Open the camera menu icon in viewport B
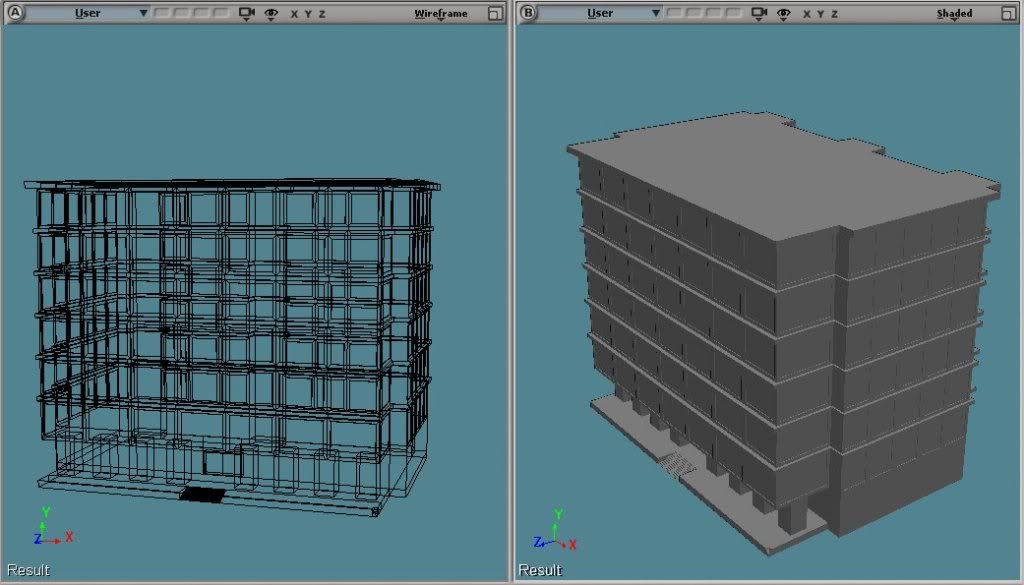1024x585 pixels. (759, 14)
